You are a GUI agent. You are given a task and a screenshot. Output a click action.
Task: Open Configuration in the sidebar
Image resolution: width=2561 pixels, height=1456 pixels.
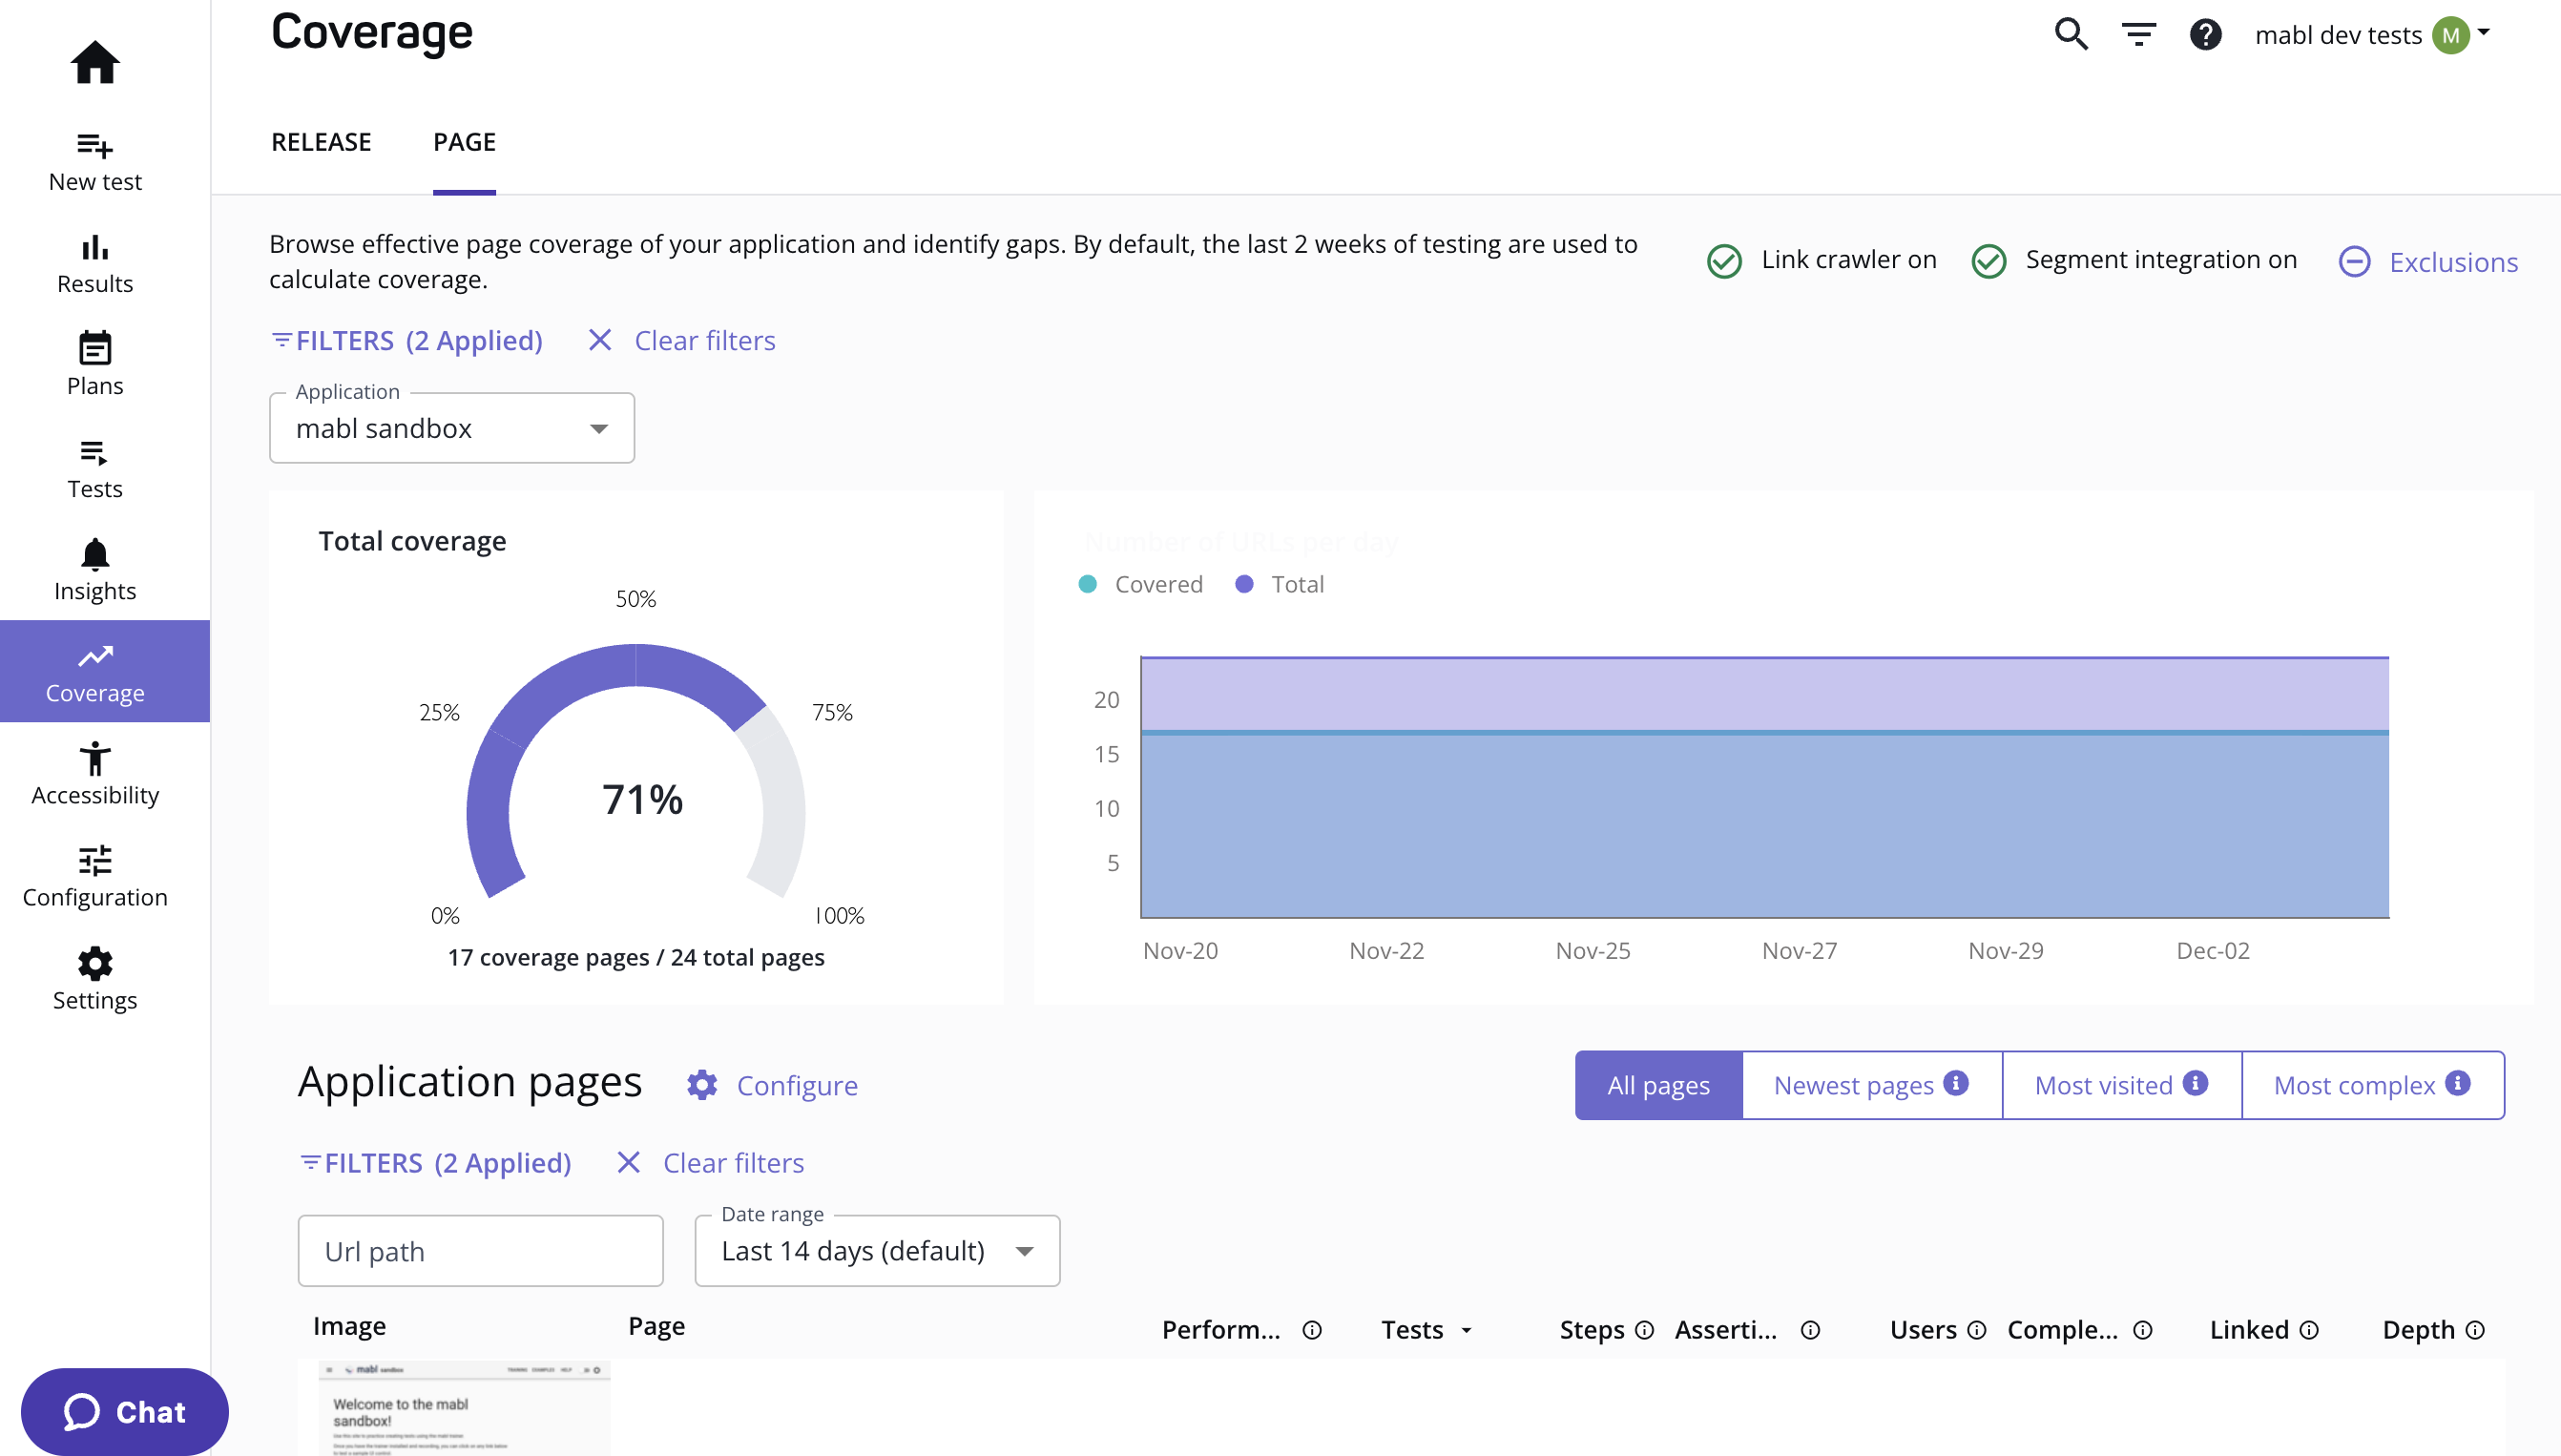(x=95, y=877)
